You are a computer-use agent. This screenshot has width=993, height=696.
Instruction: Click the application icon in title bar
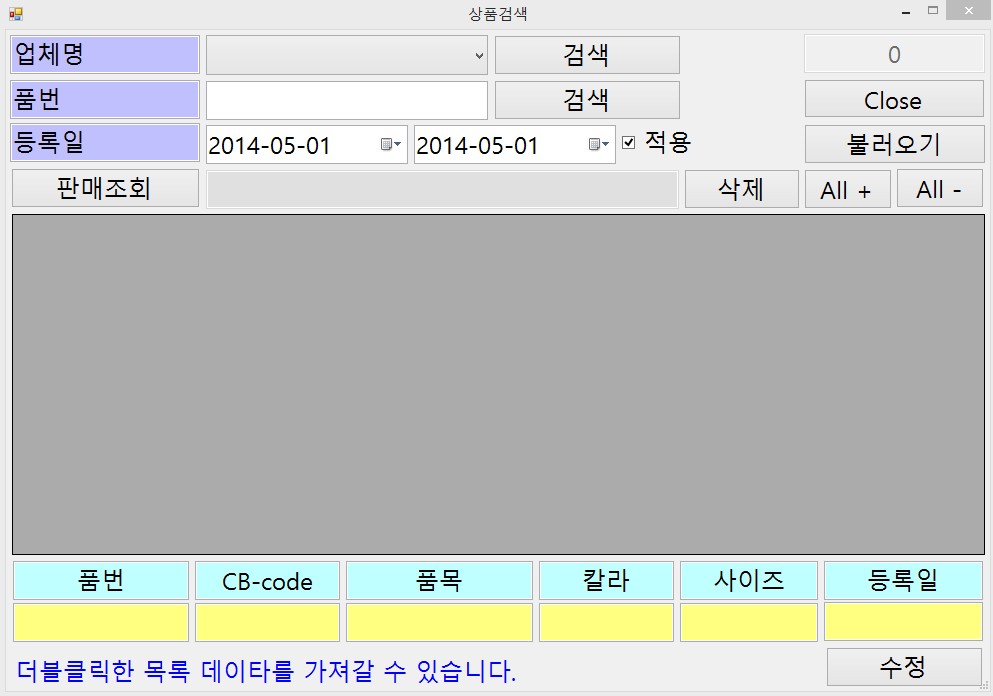pos(16,13)
